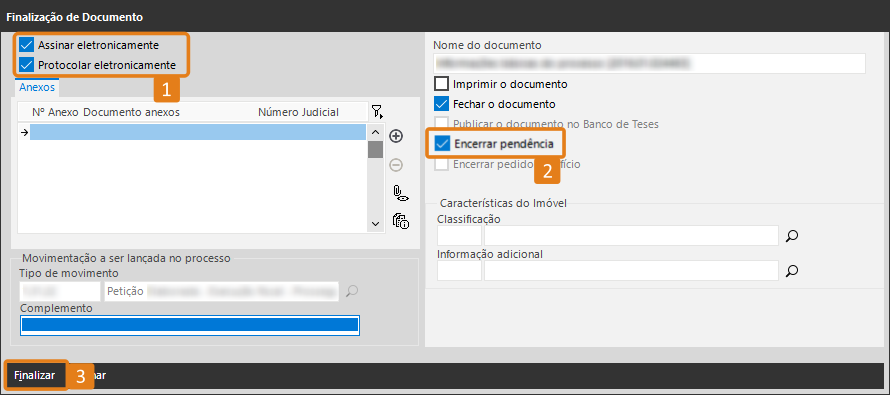Click the Nome do documento field
The image size is (890, 395).
649,64
